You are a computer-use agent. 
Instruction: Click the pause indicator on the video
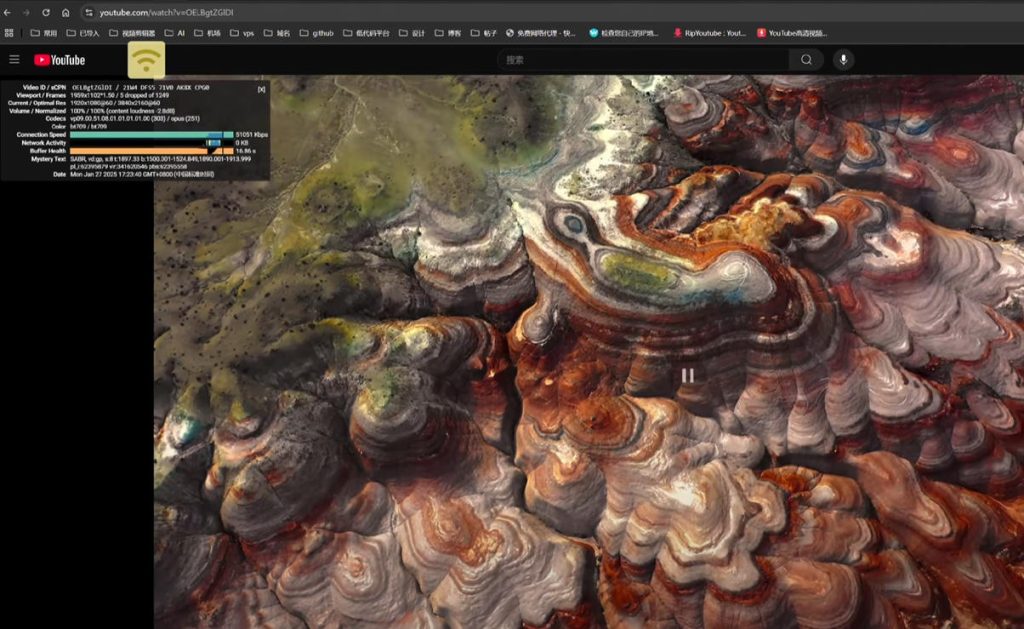(688, 375)
